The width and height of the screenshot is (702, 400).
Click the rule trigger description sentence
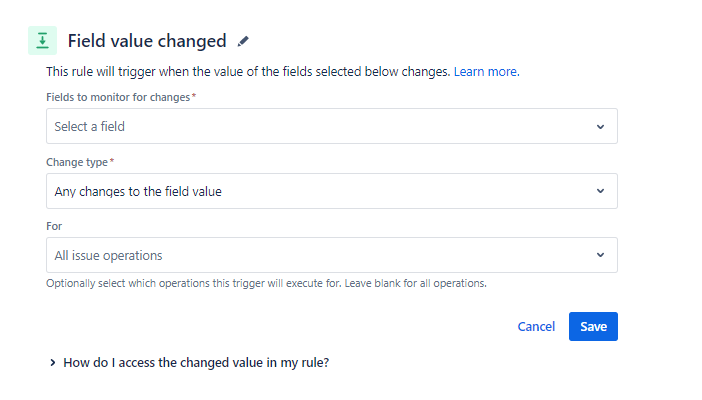pos(248,72)
